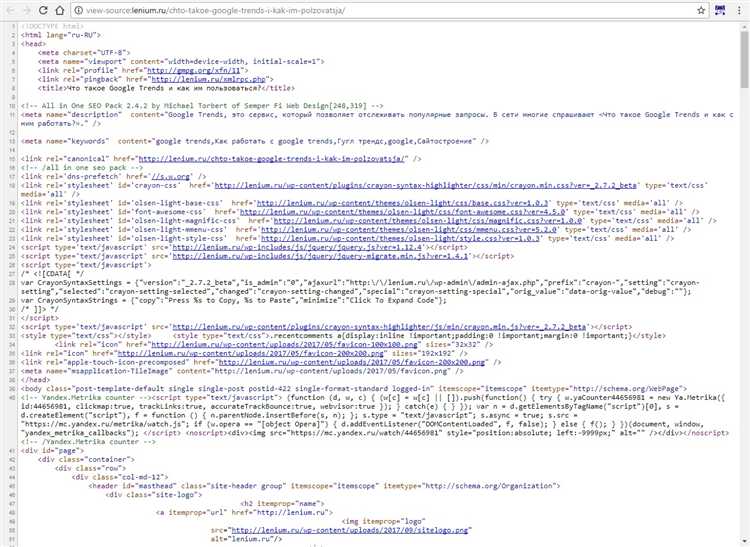The width and height of the screenshot is (750, 547).
Task: Open the browser home page
Action: click(60, 10)
